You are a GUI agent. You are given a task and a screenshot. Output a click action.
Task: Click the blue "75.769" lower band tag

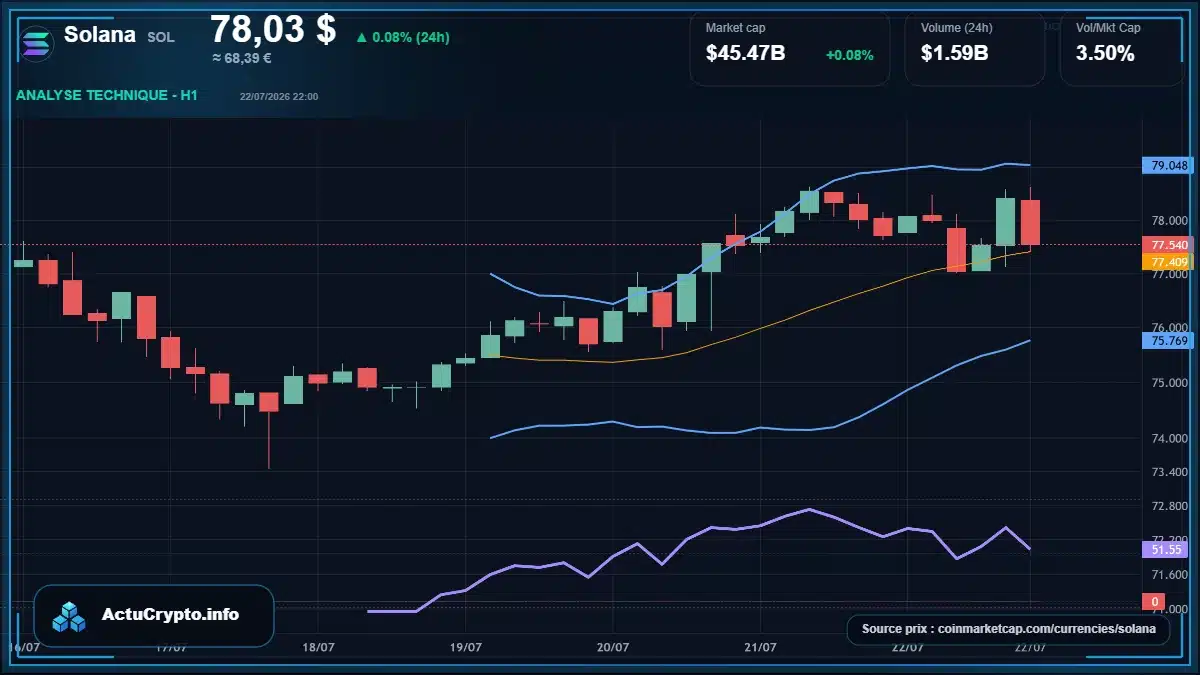(1169, 341)
